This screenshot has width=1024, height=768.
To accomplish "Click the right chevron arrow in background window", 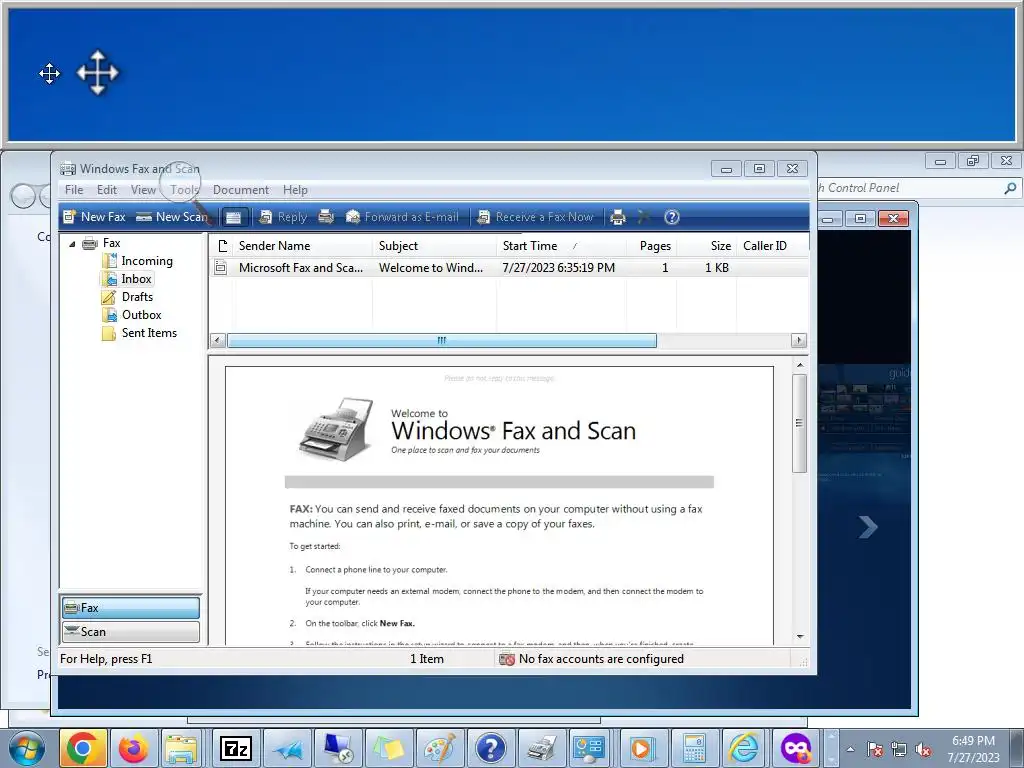I will 868,527.
